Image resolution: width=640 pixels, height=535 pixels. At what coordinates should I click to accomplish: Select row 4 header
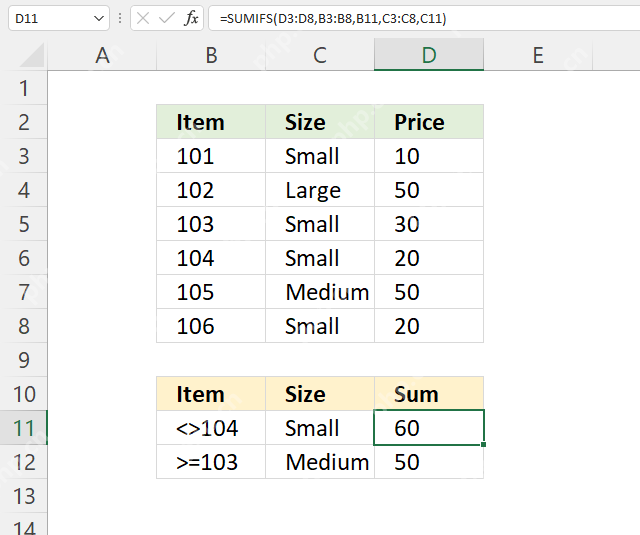click(24, 190)
